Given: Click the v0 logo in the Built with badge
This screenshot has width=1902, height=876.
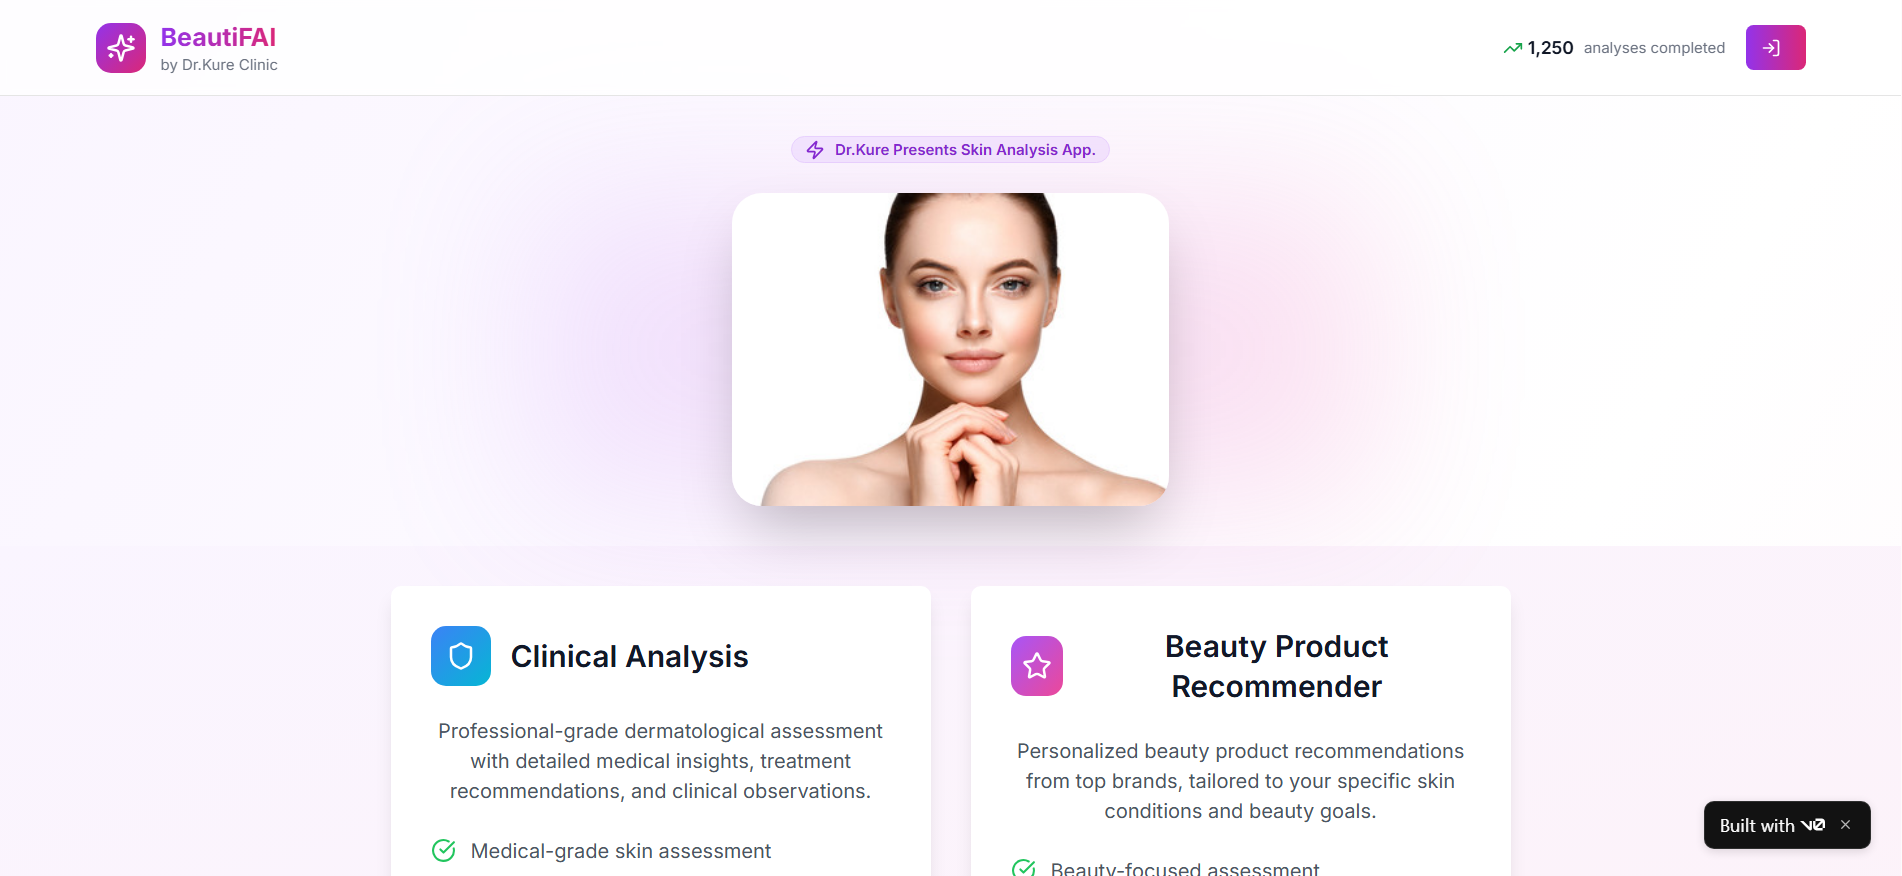Looking at the screenshot, I should 1813,825.
